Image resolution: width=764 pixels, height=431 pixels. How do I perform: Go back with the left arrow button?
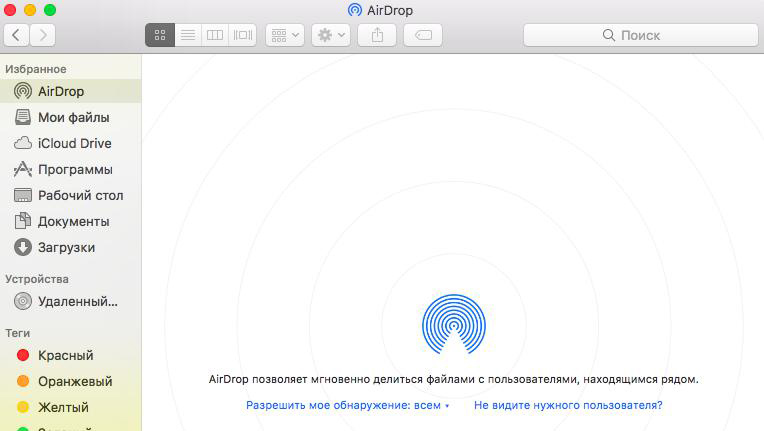16,35
